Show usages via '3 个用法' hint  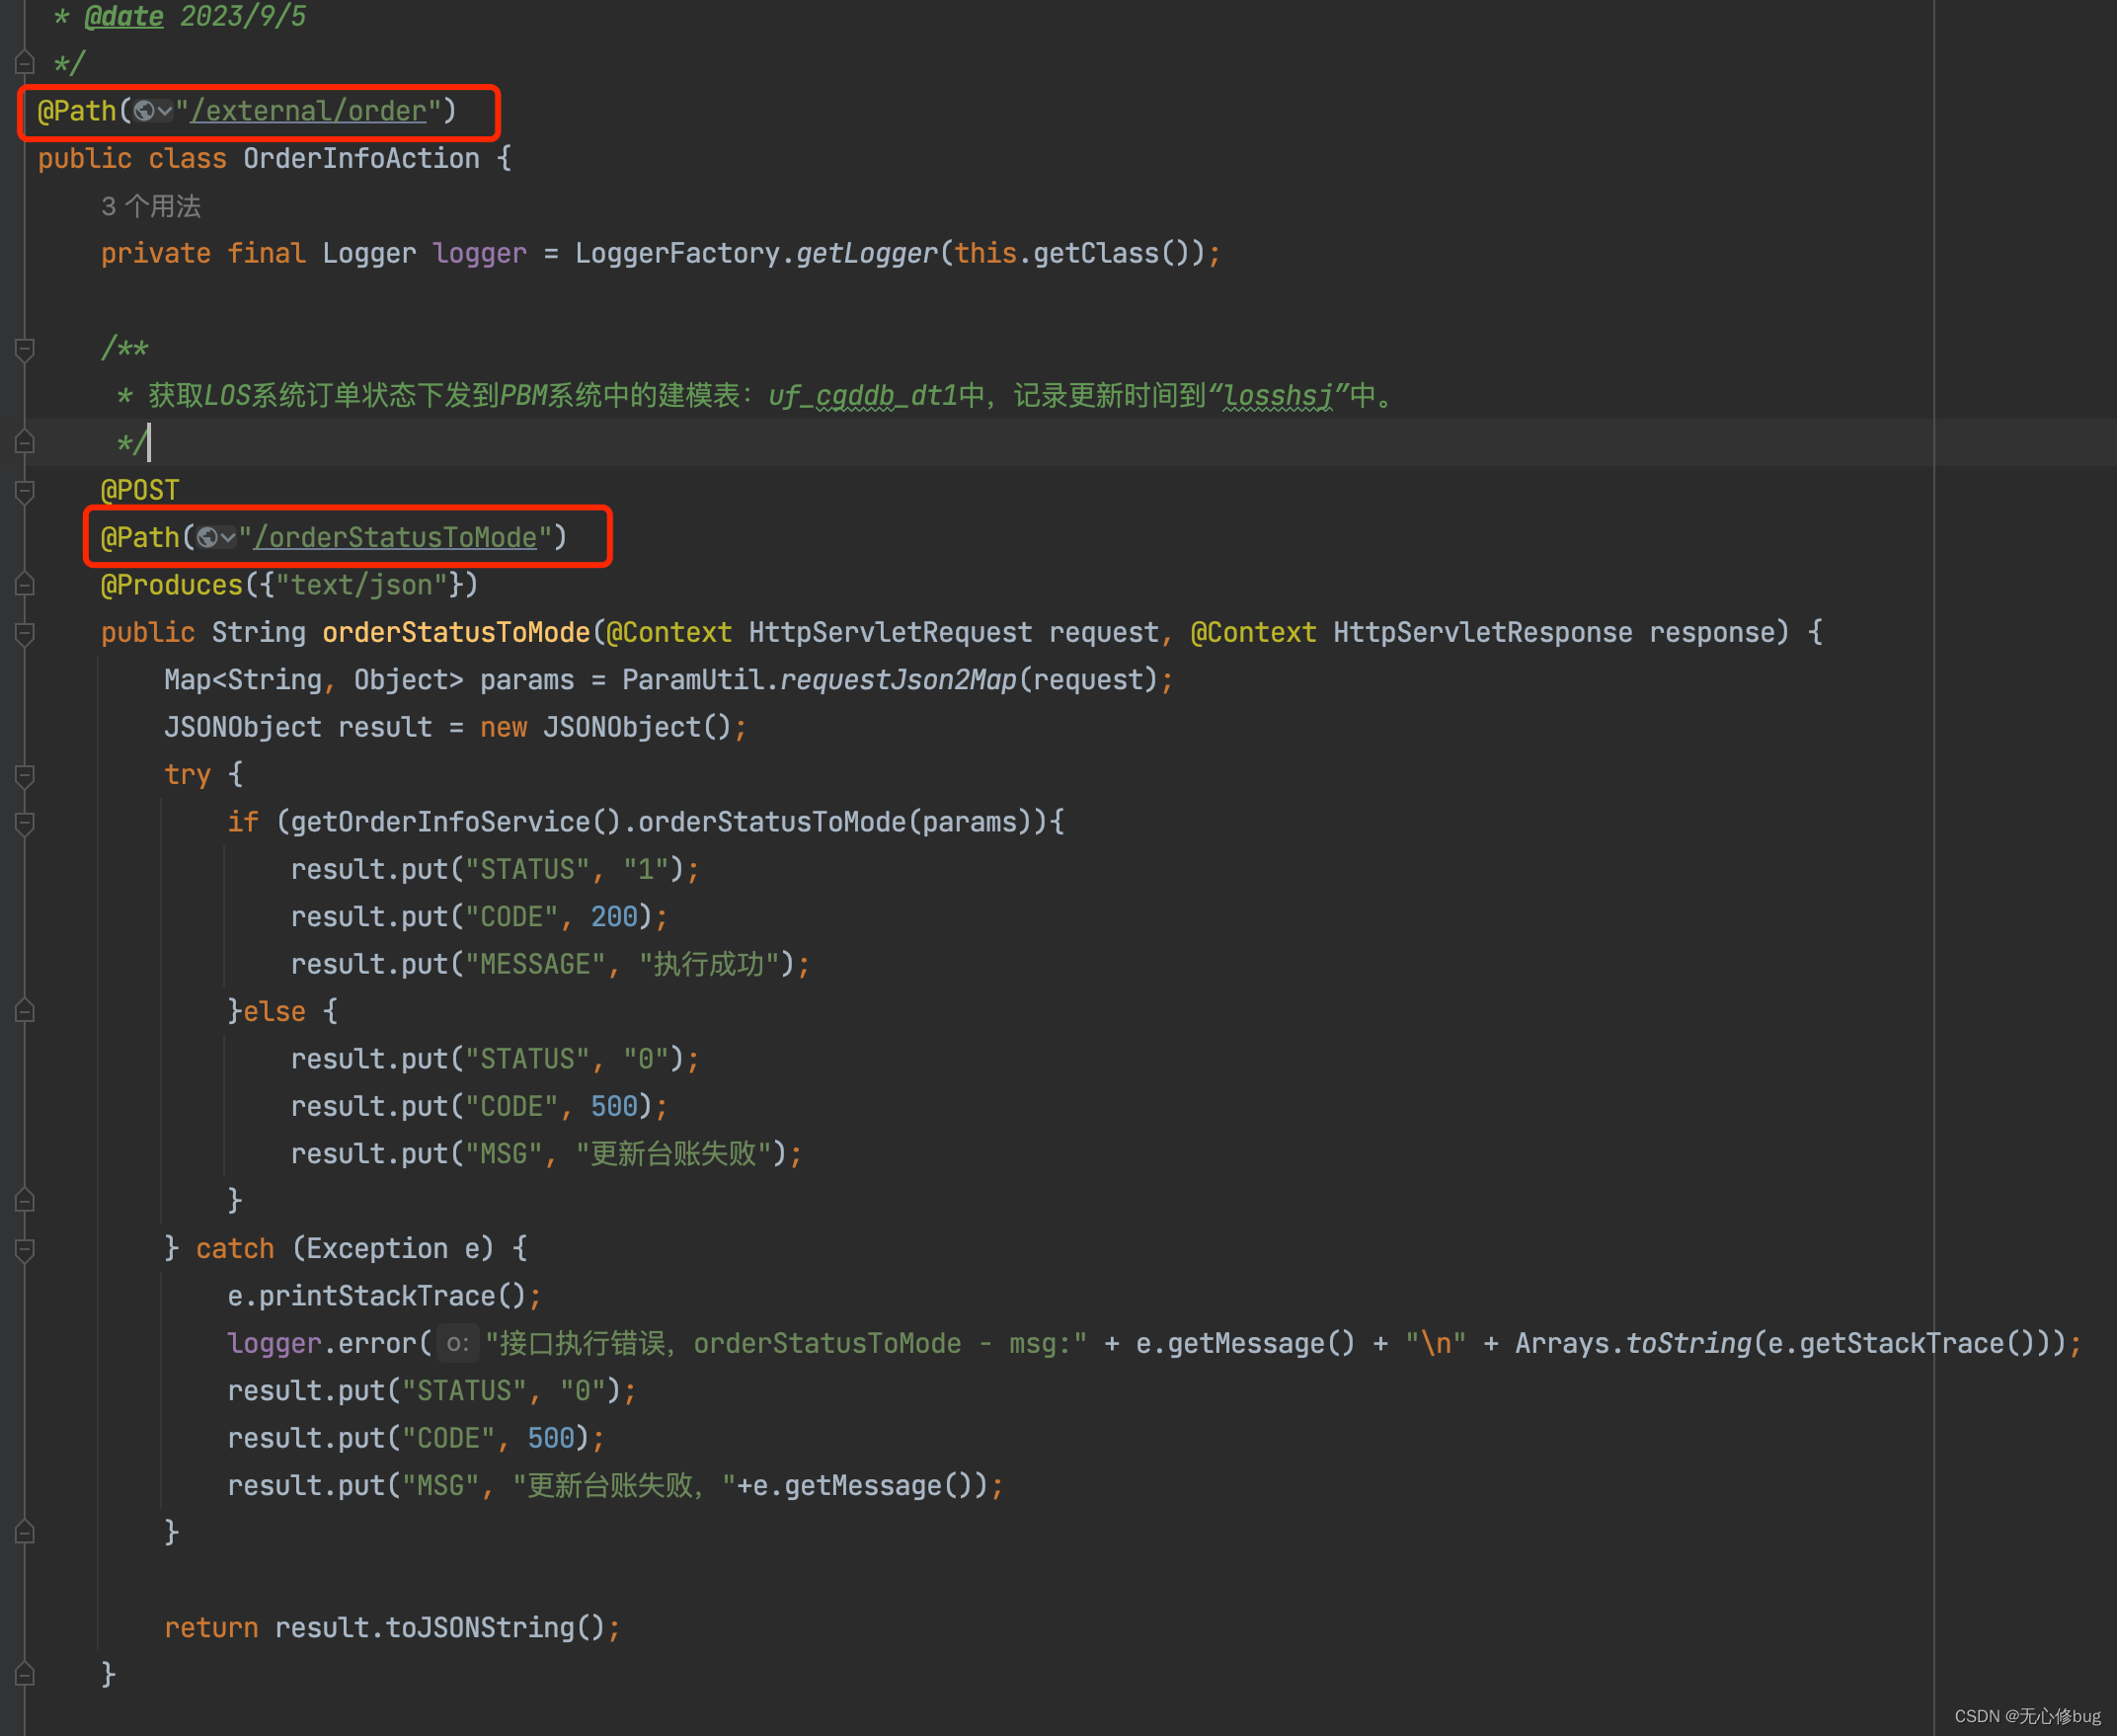tap(151, 206)
